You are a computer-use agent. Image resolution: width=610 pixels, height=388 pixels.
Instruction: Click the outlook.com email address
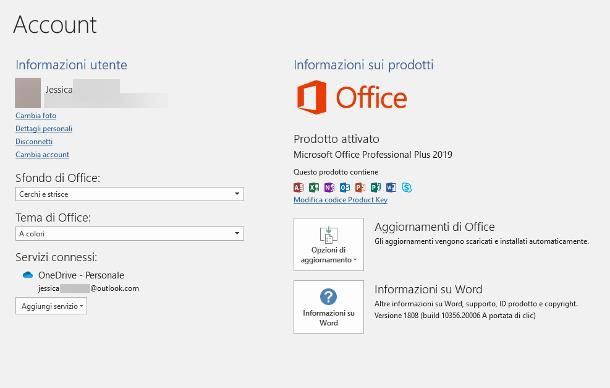tap(88, 288)
